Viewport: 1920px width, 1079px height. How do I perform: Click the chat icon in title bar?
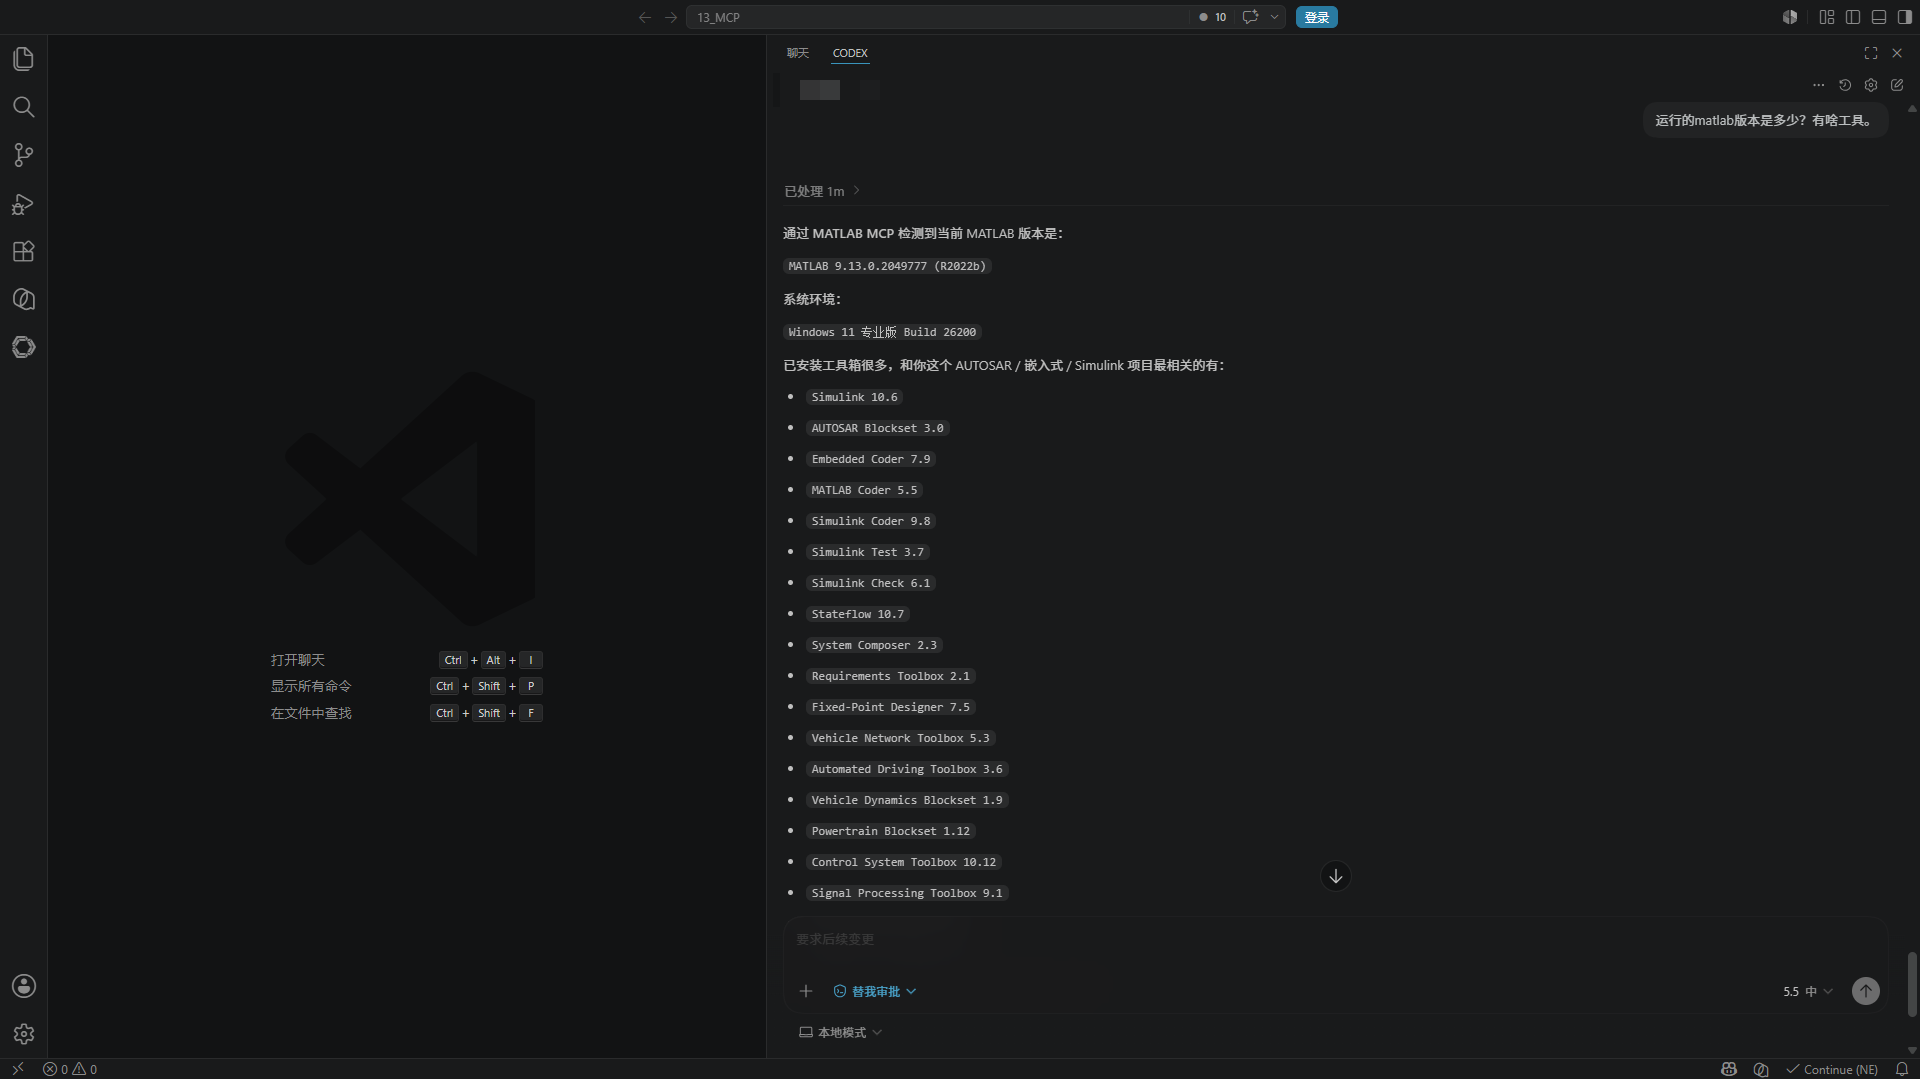point(1249,17)
